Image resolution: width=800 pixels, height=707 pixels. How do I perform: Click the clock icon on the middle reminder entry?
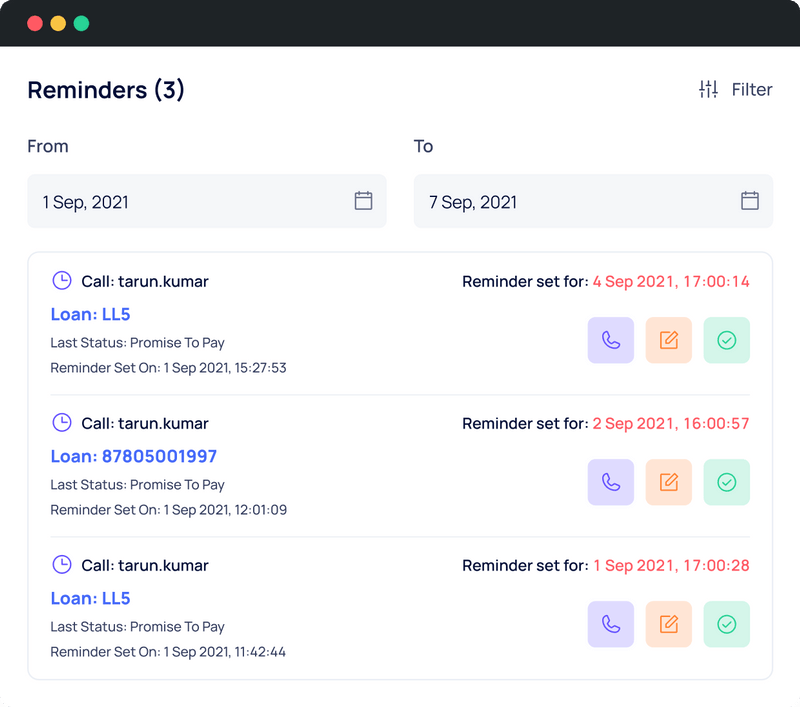[61, 423]
